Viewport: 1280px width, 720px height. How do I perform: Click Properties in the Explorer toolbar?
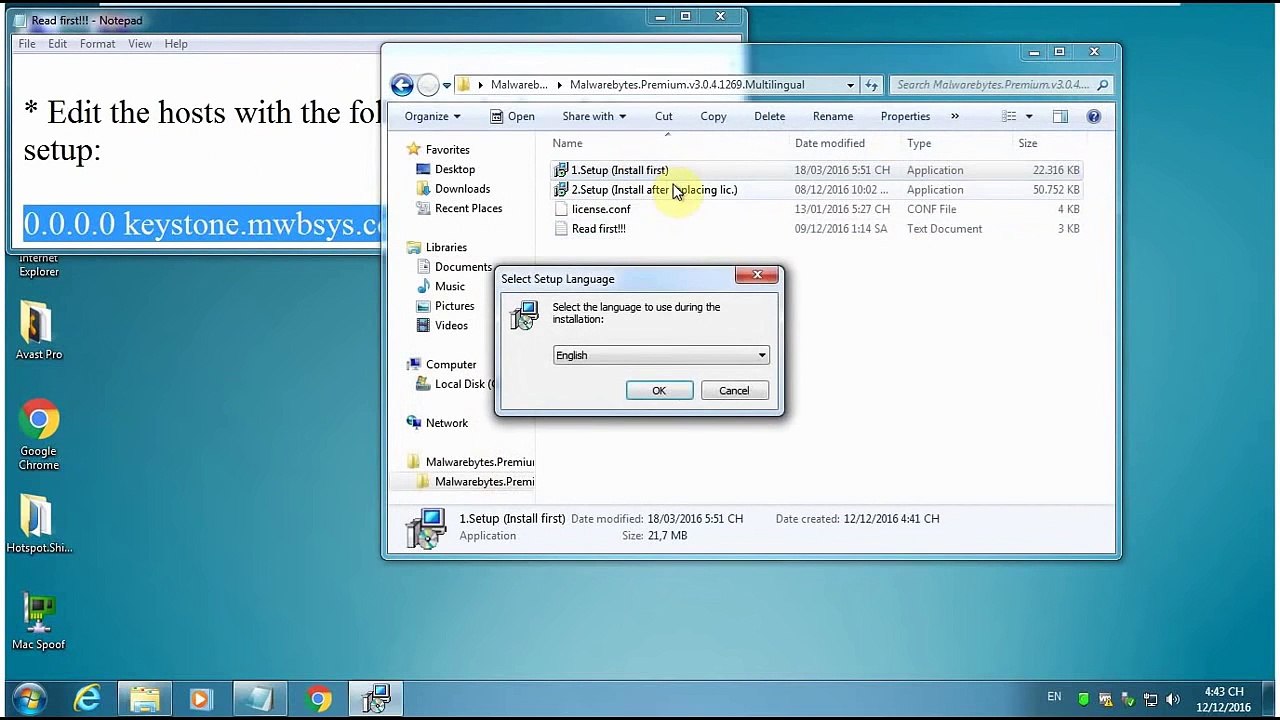point(905,116)
